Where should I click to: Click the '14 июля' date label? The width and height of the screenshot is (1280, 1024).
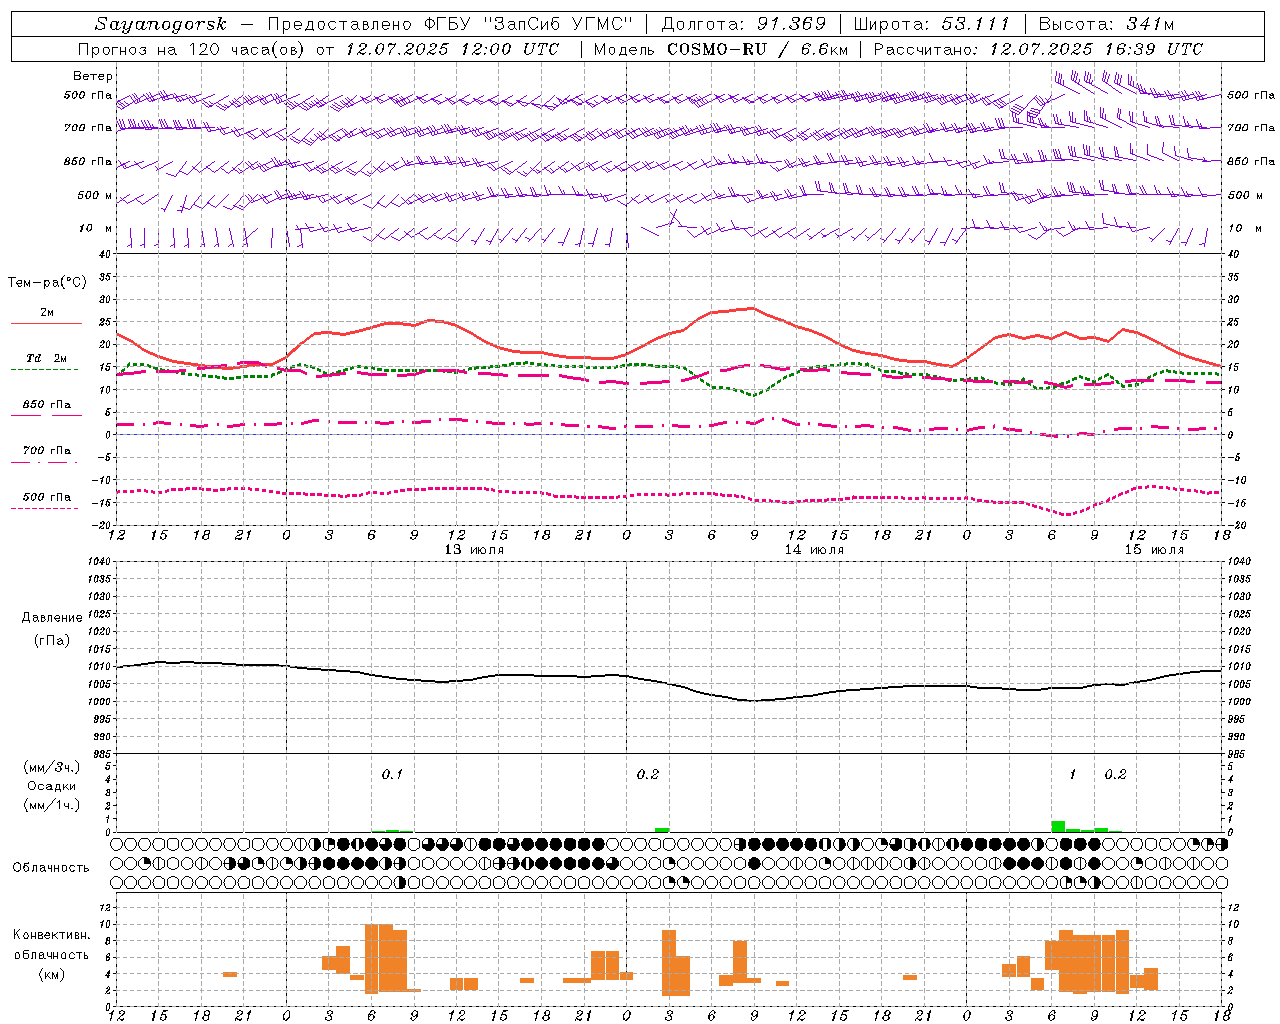pos(814,550)
